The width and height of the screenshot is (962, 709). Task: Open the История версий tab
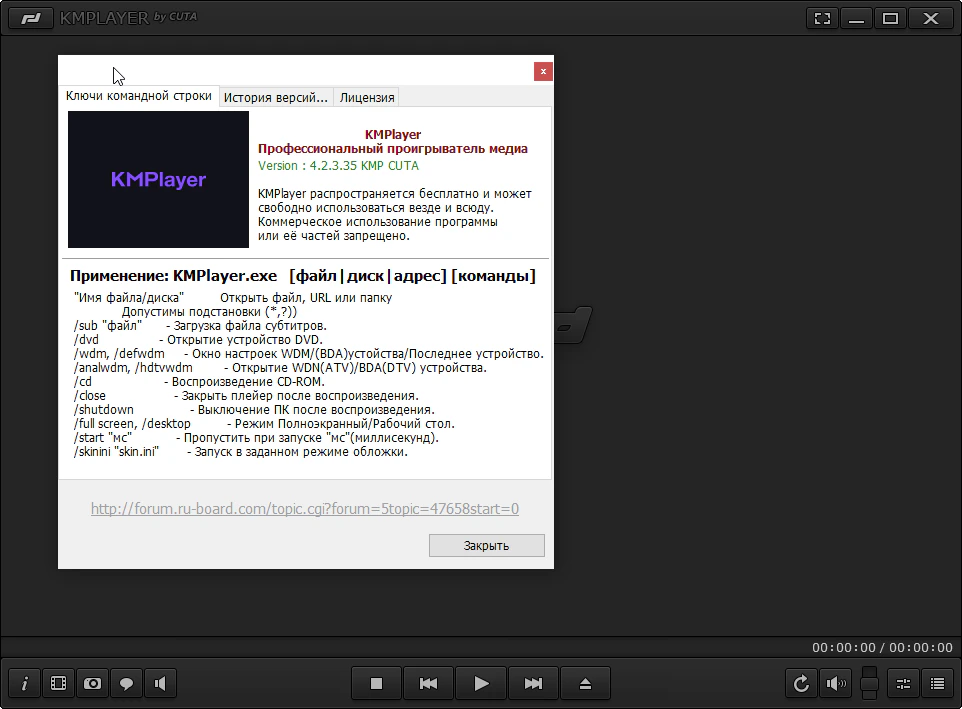pyautogui.click(x=275, y=98)
